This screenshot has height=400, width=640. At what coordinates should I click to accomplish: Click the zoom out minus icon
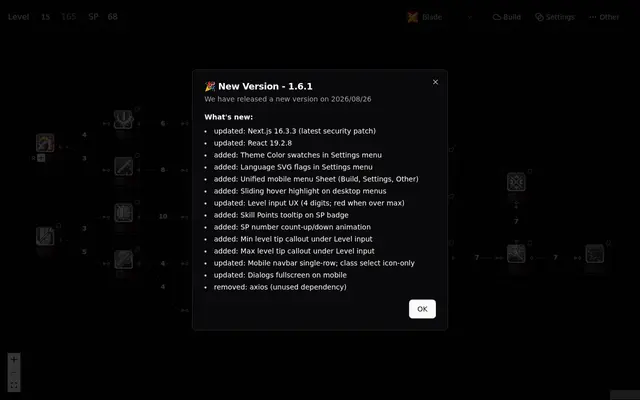(14, 372)
